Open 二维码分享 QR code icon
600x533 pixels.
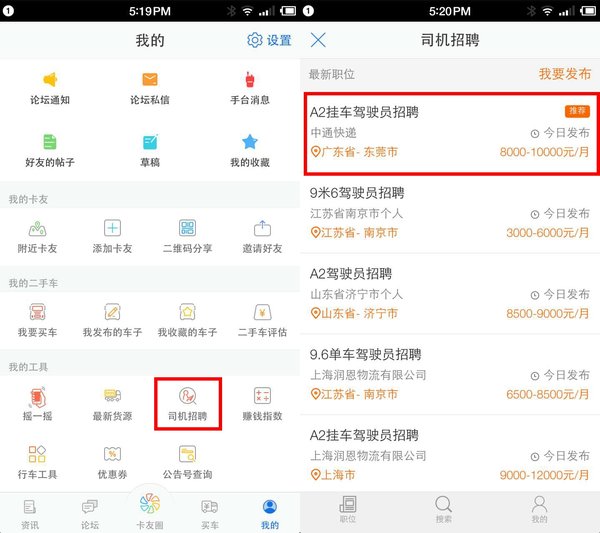[187, 229]
